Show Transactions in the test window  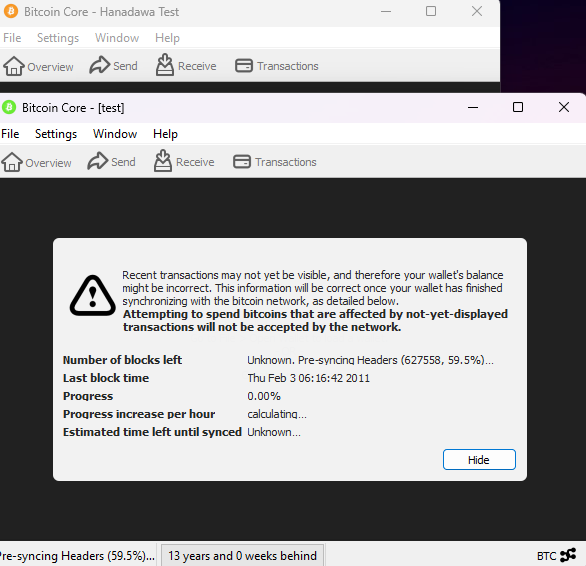point(275,162)
